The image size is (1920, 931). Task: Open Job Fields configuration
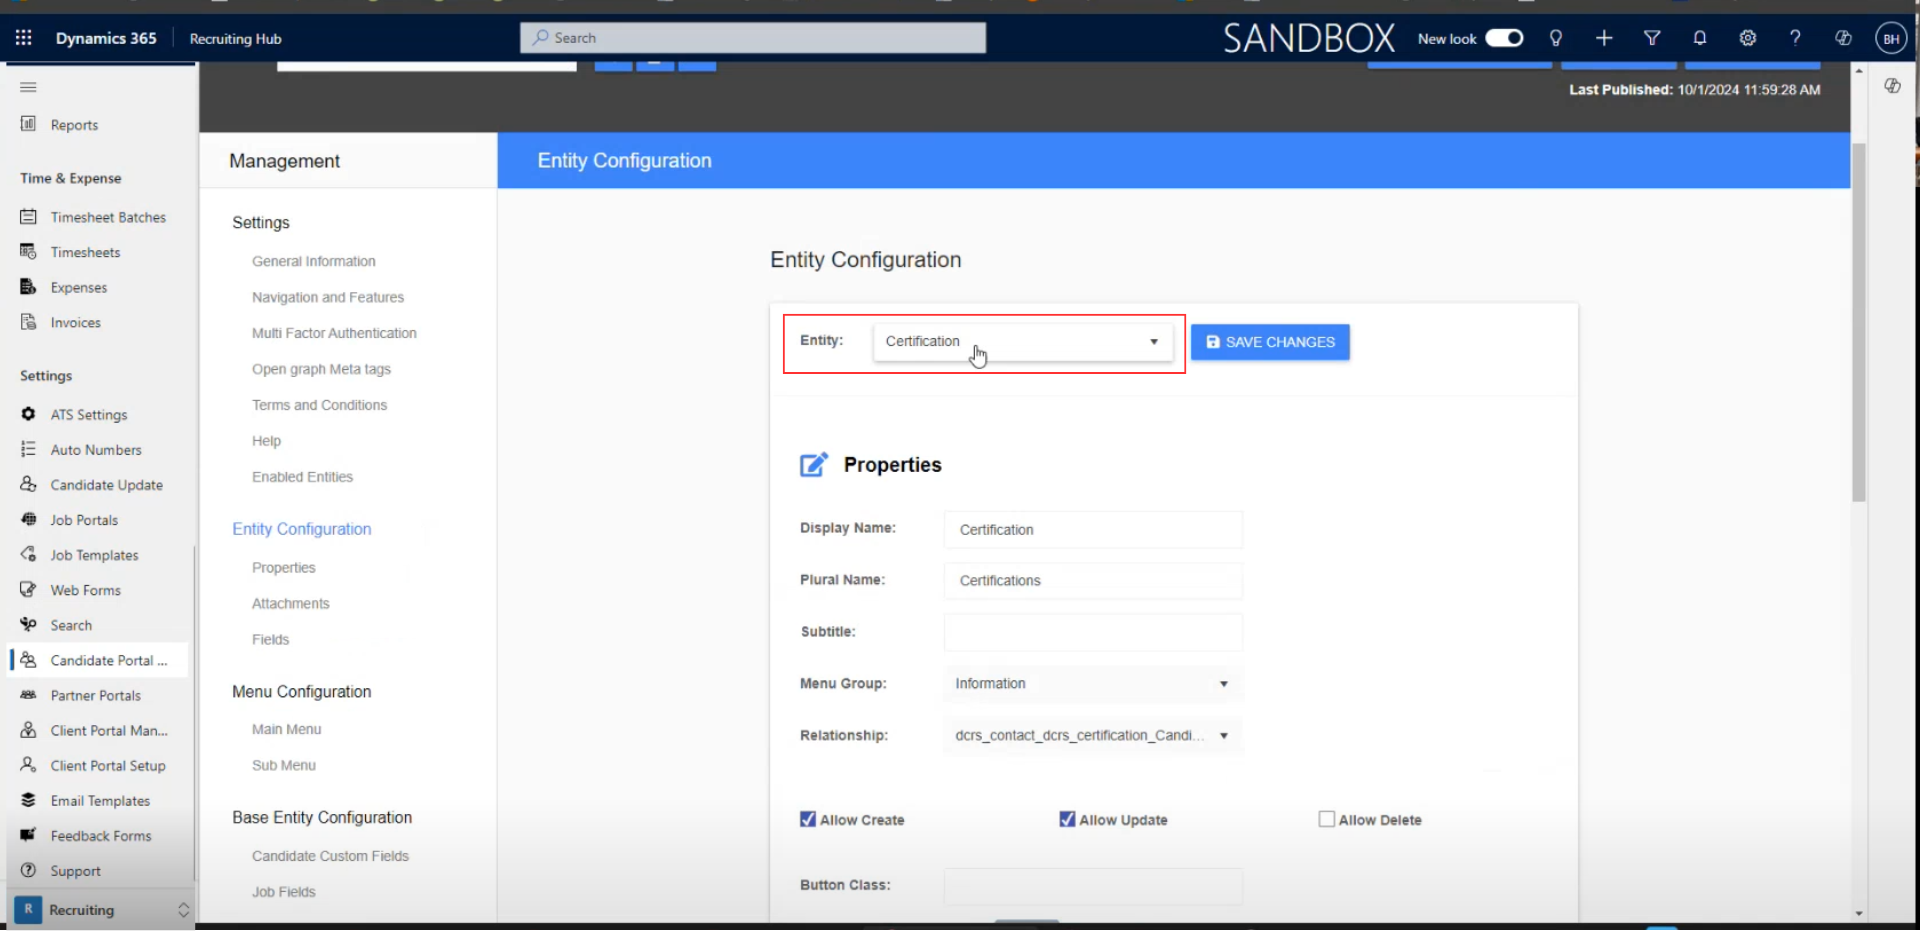(283, 892)
